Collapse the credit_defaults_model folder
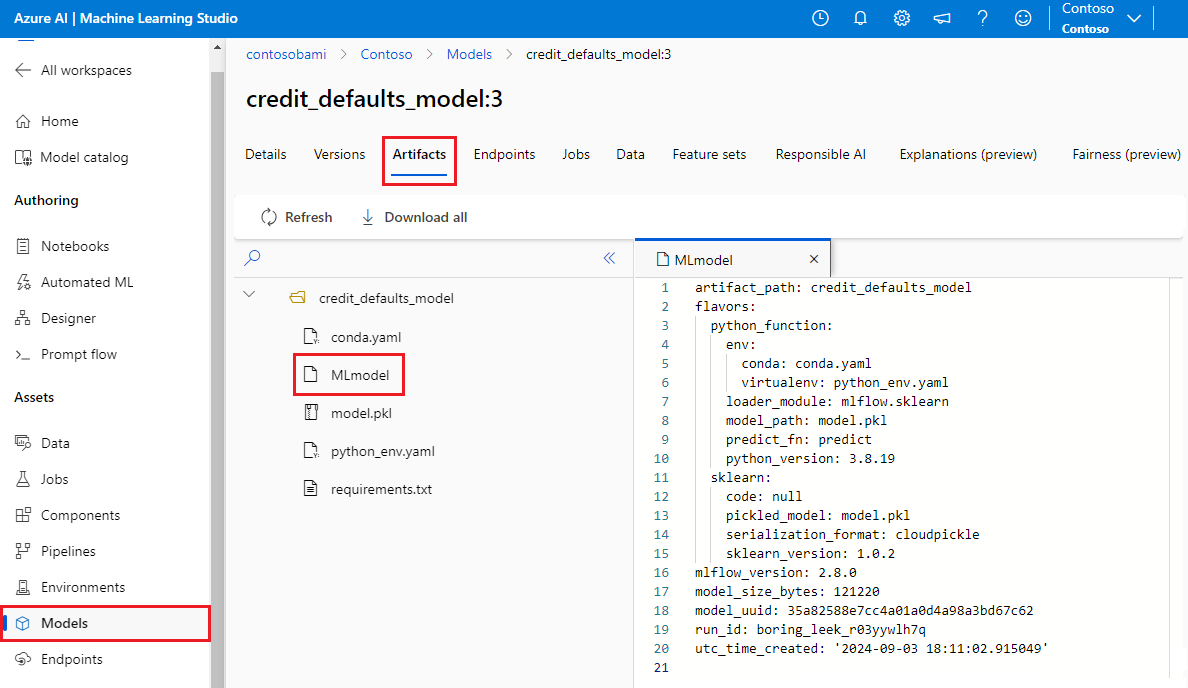This screenshot has width=1188, height=688. click(x=249, y=294)
